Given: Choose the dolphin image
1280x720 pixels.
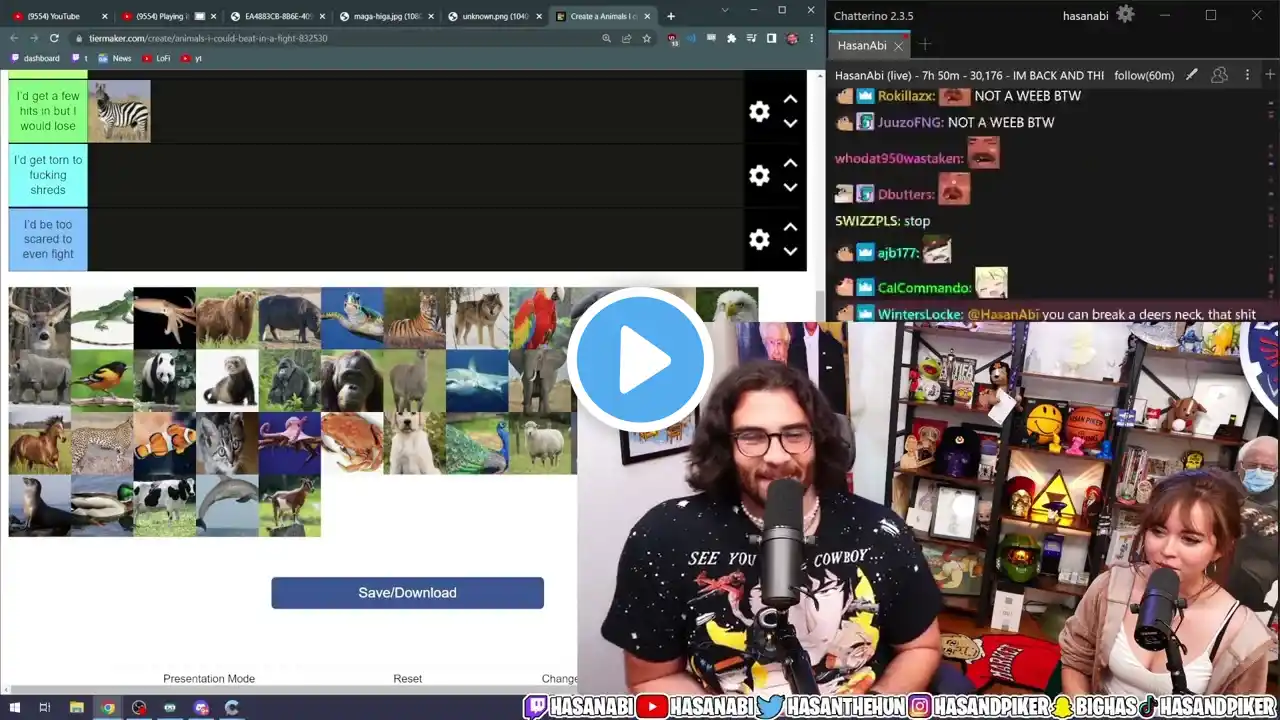Looking at the screenshot, I should point(227,505).
